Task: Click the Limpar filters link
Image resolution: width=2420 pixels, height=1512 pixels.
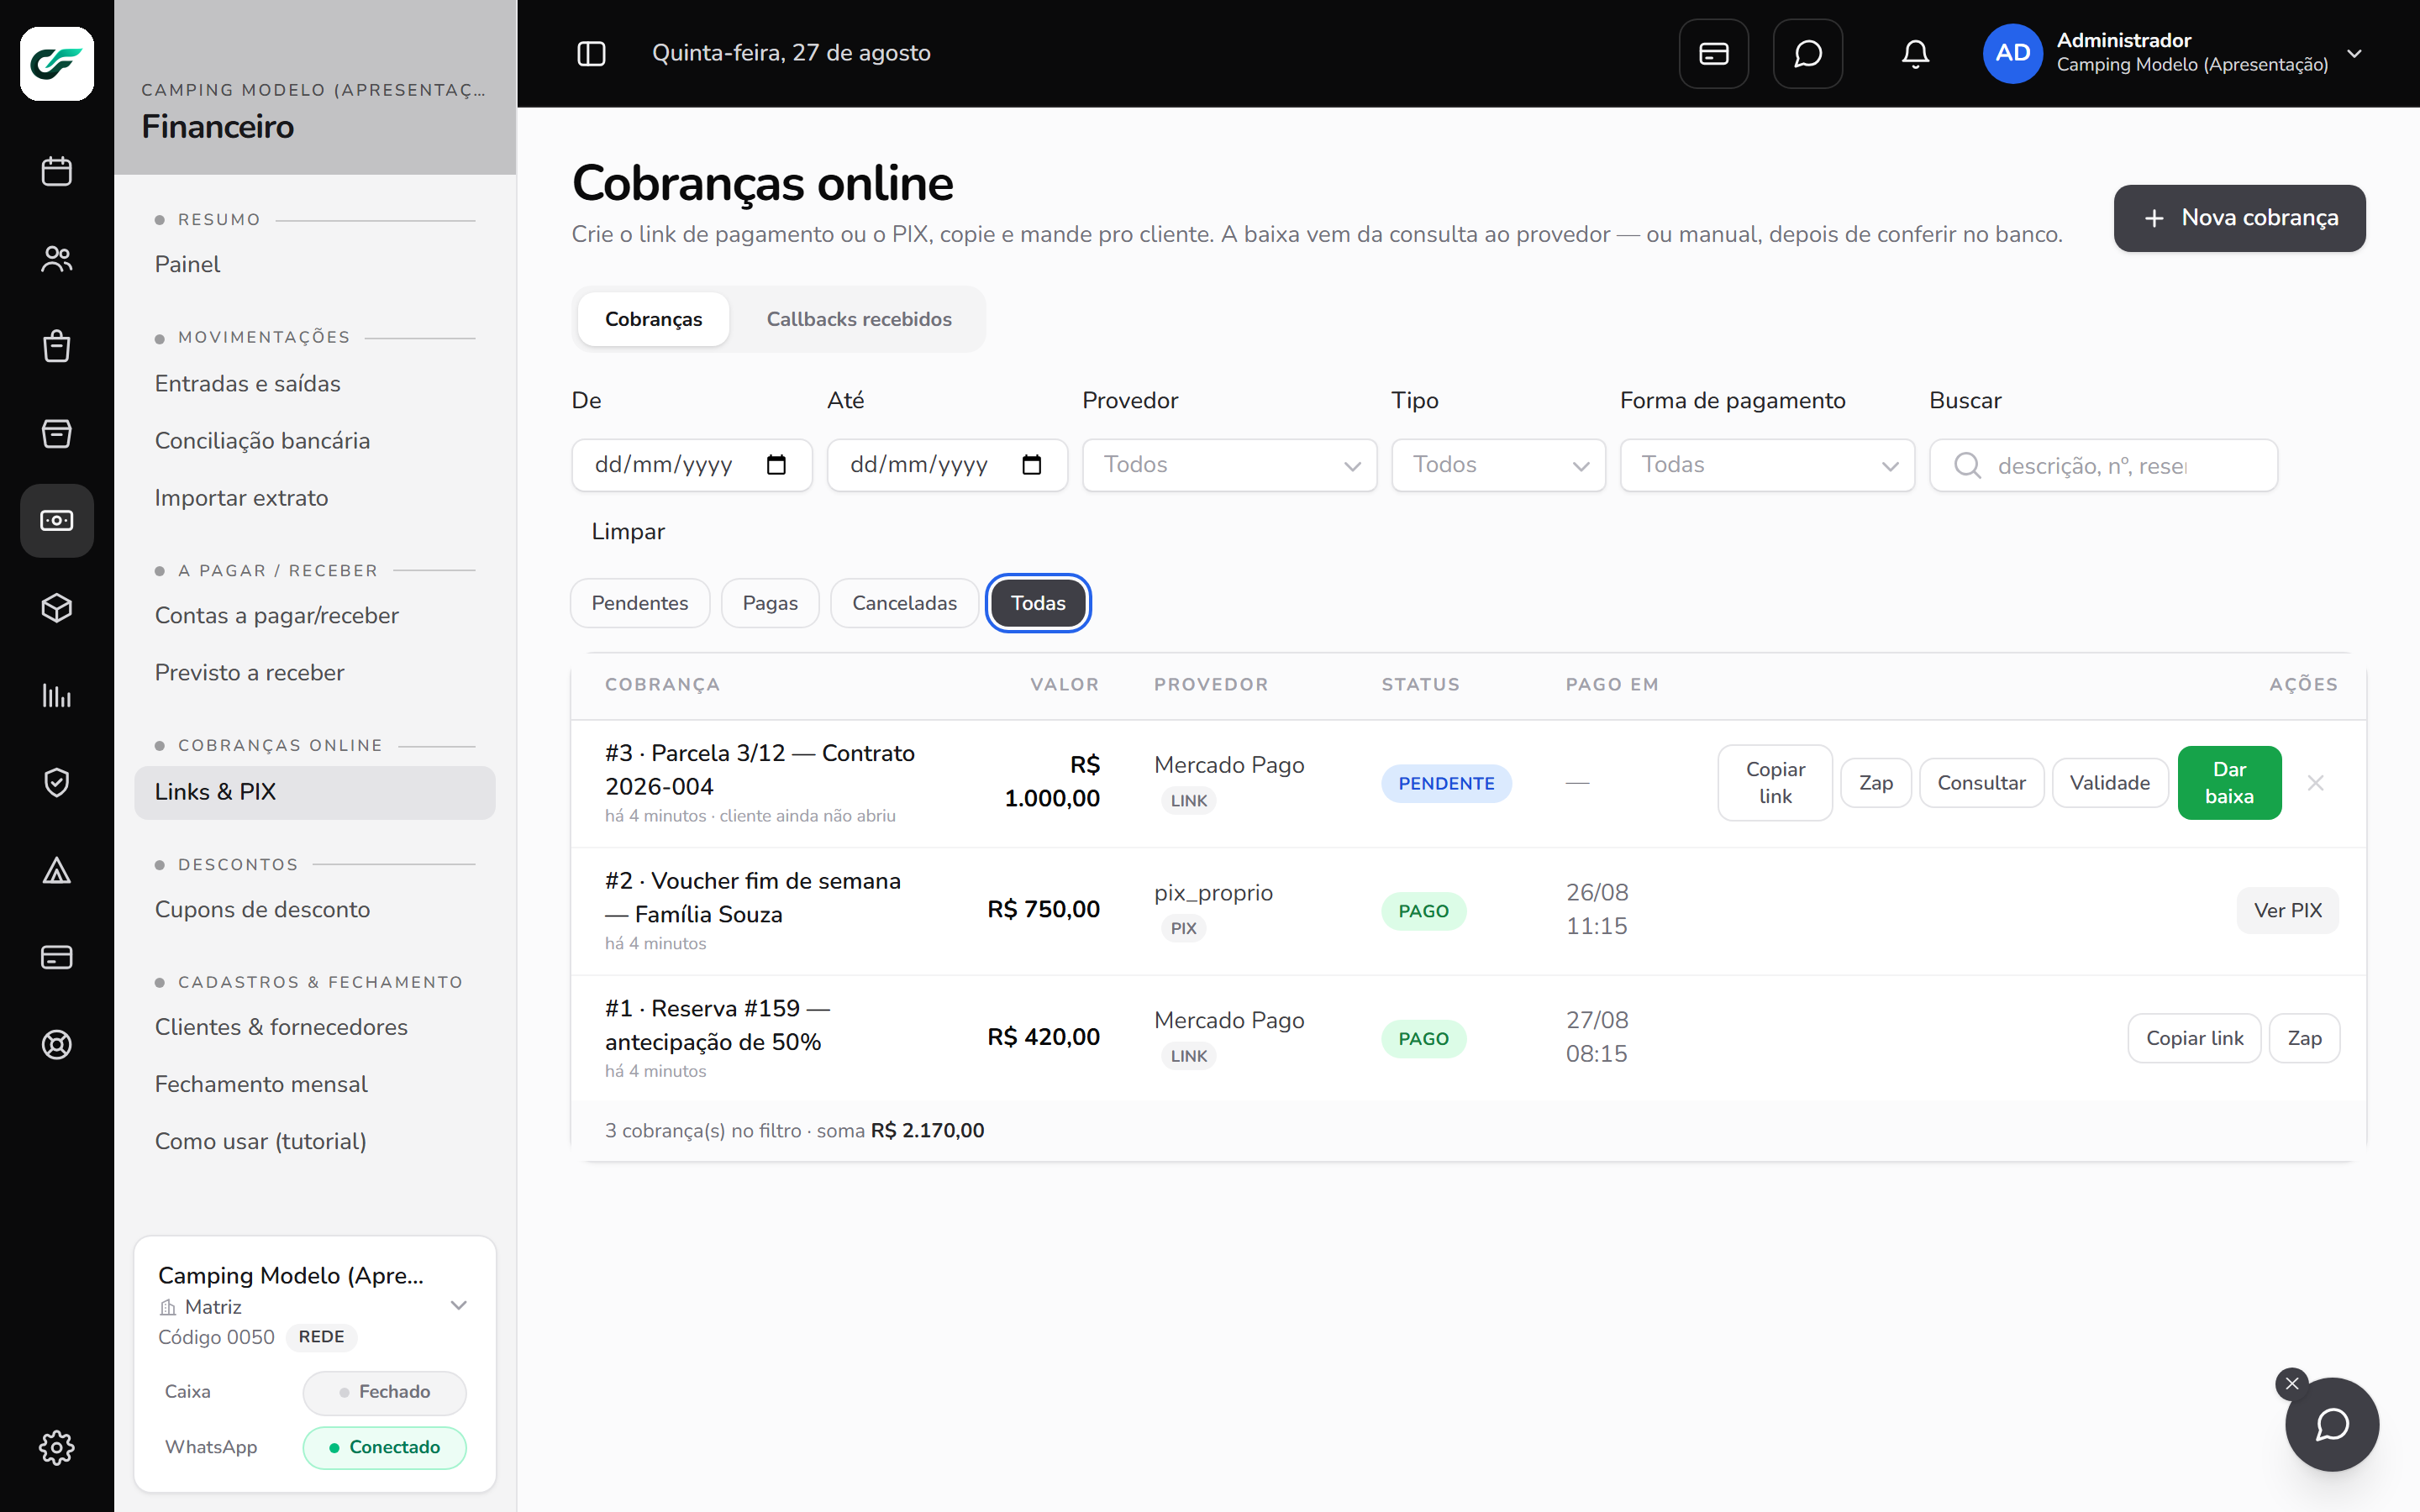Action: [628, 531]
